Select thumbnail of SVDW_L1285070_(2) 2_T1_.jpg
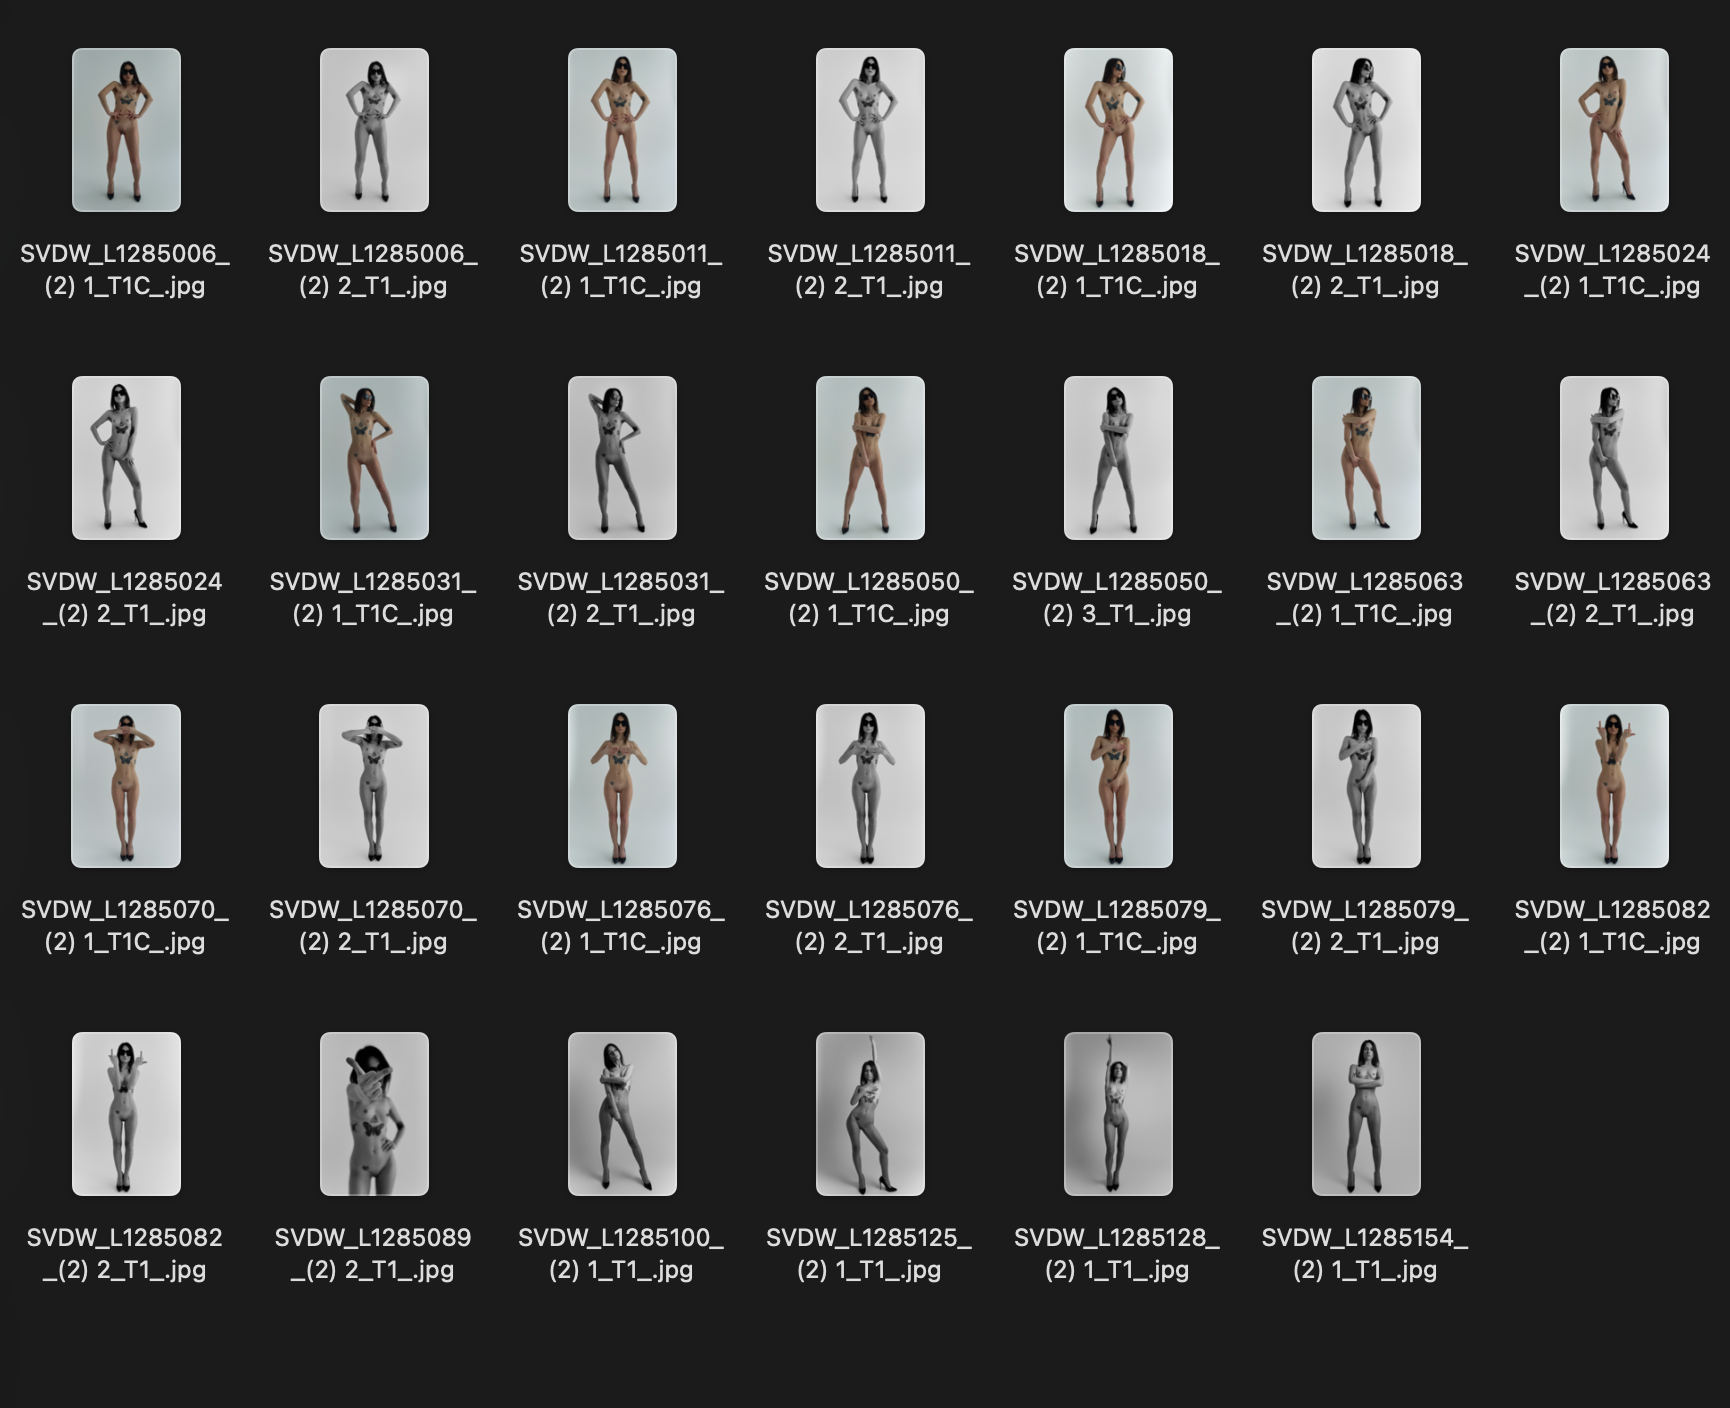 click(x=374, y=786)
